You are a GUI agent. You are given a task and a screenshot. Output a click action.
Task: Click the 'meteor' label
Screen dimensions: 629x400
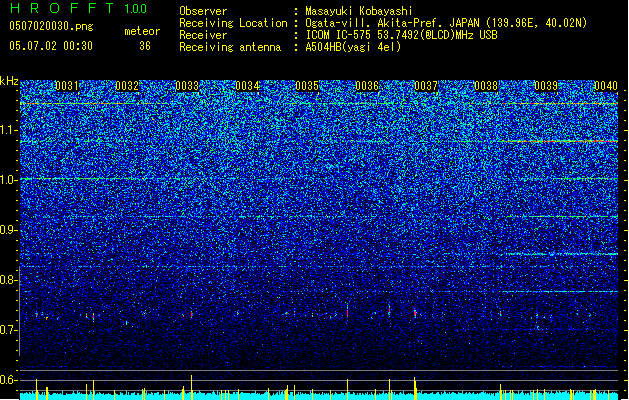click(142, 31)
